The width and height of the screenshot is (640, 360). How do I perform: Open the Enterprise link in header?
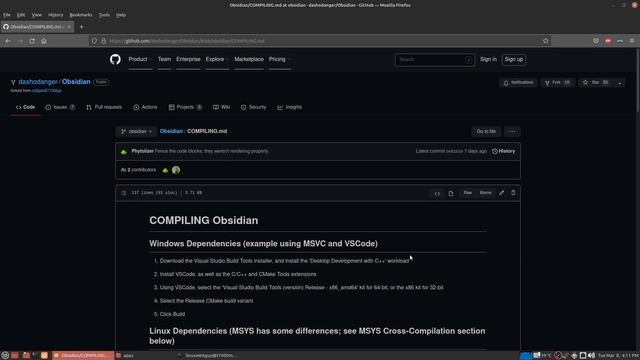[x=188, y=60]
